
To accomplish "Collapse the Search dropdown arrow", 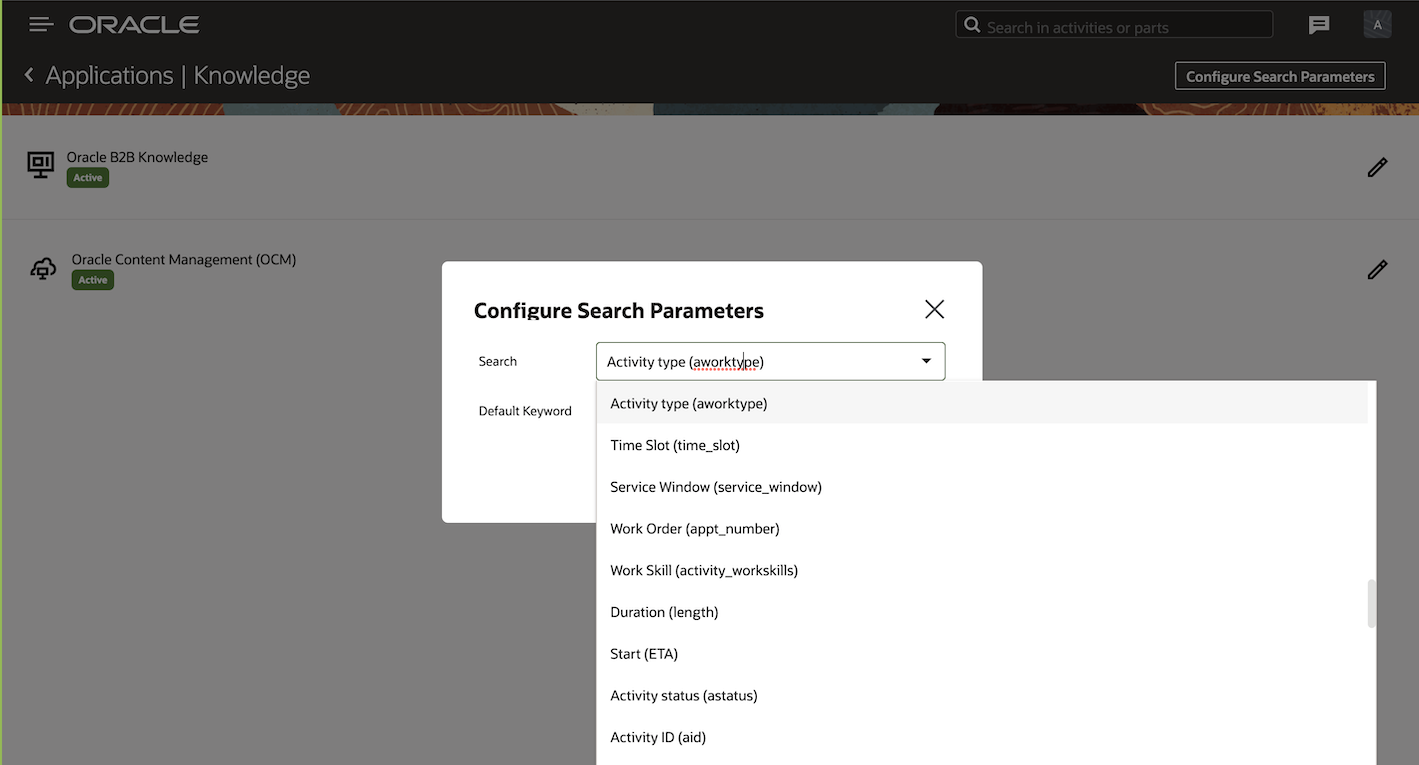I will (x=926, y=361).
